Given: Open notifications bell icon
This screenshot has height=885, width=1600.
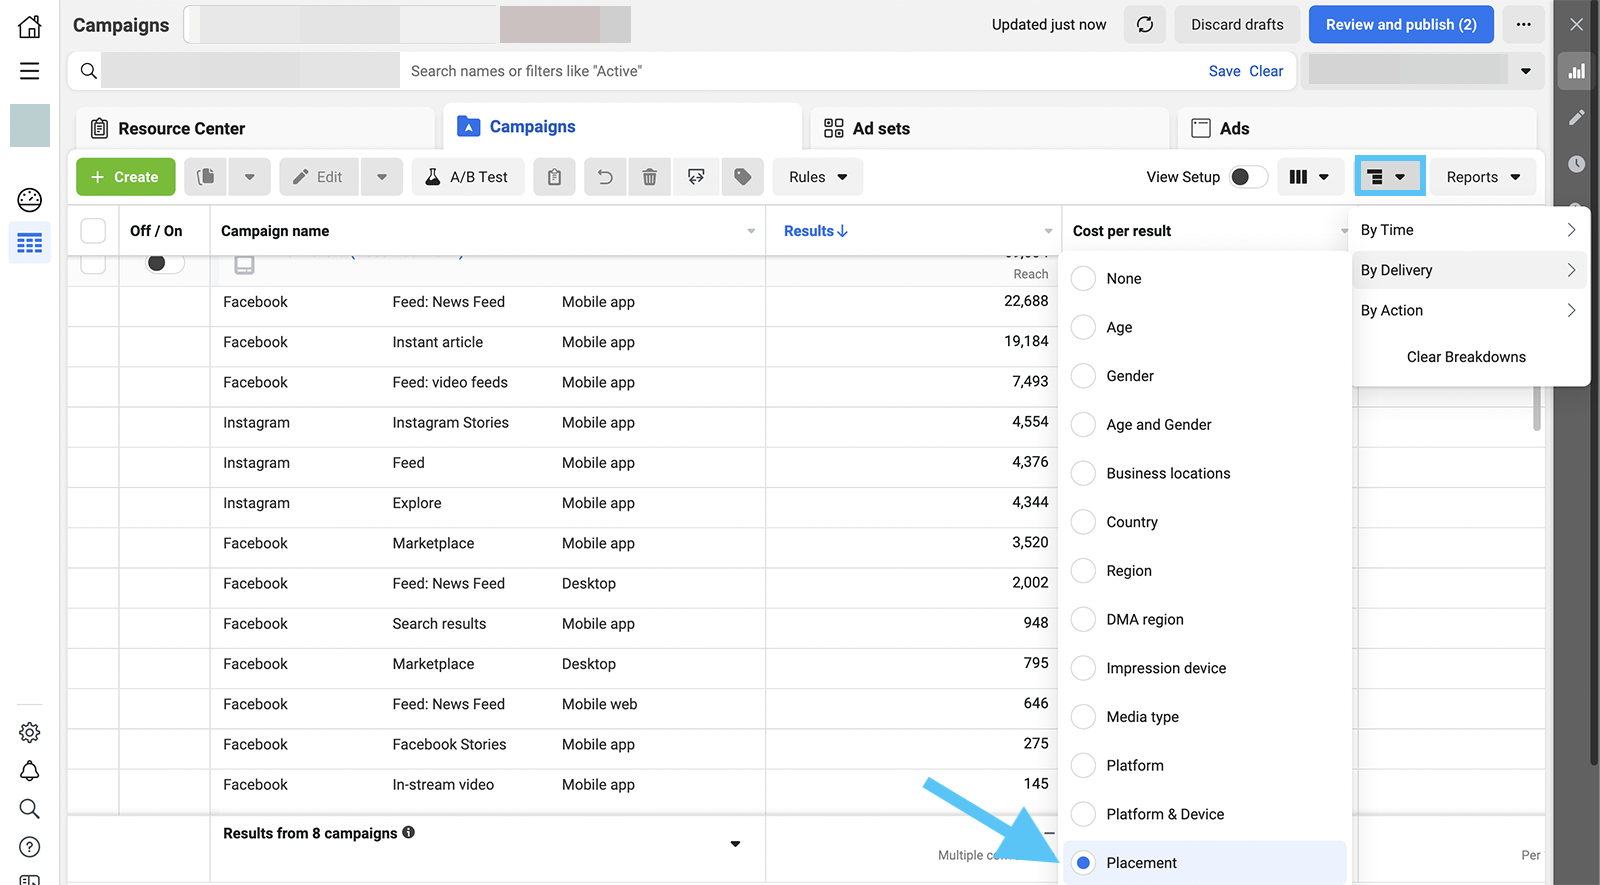Looking at the screenshot, I should 30,771.
